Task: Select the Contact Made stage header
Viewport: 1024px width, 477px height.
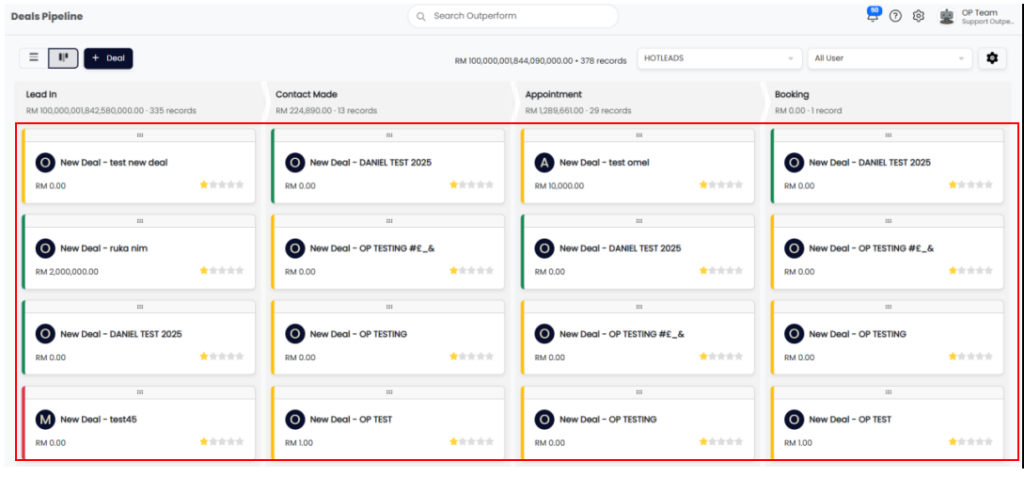Action: [306, 94]
